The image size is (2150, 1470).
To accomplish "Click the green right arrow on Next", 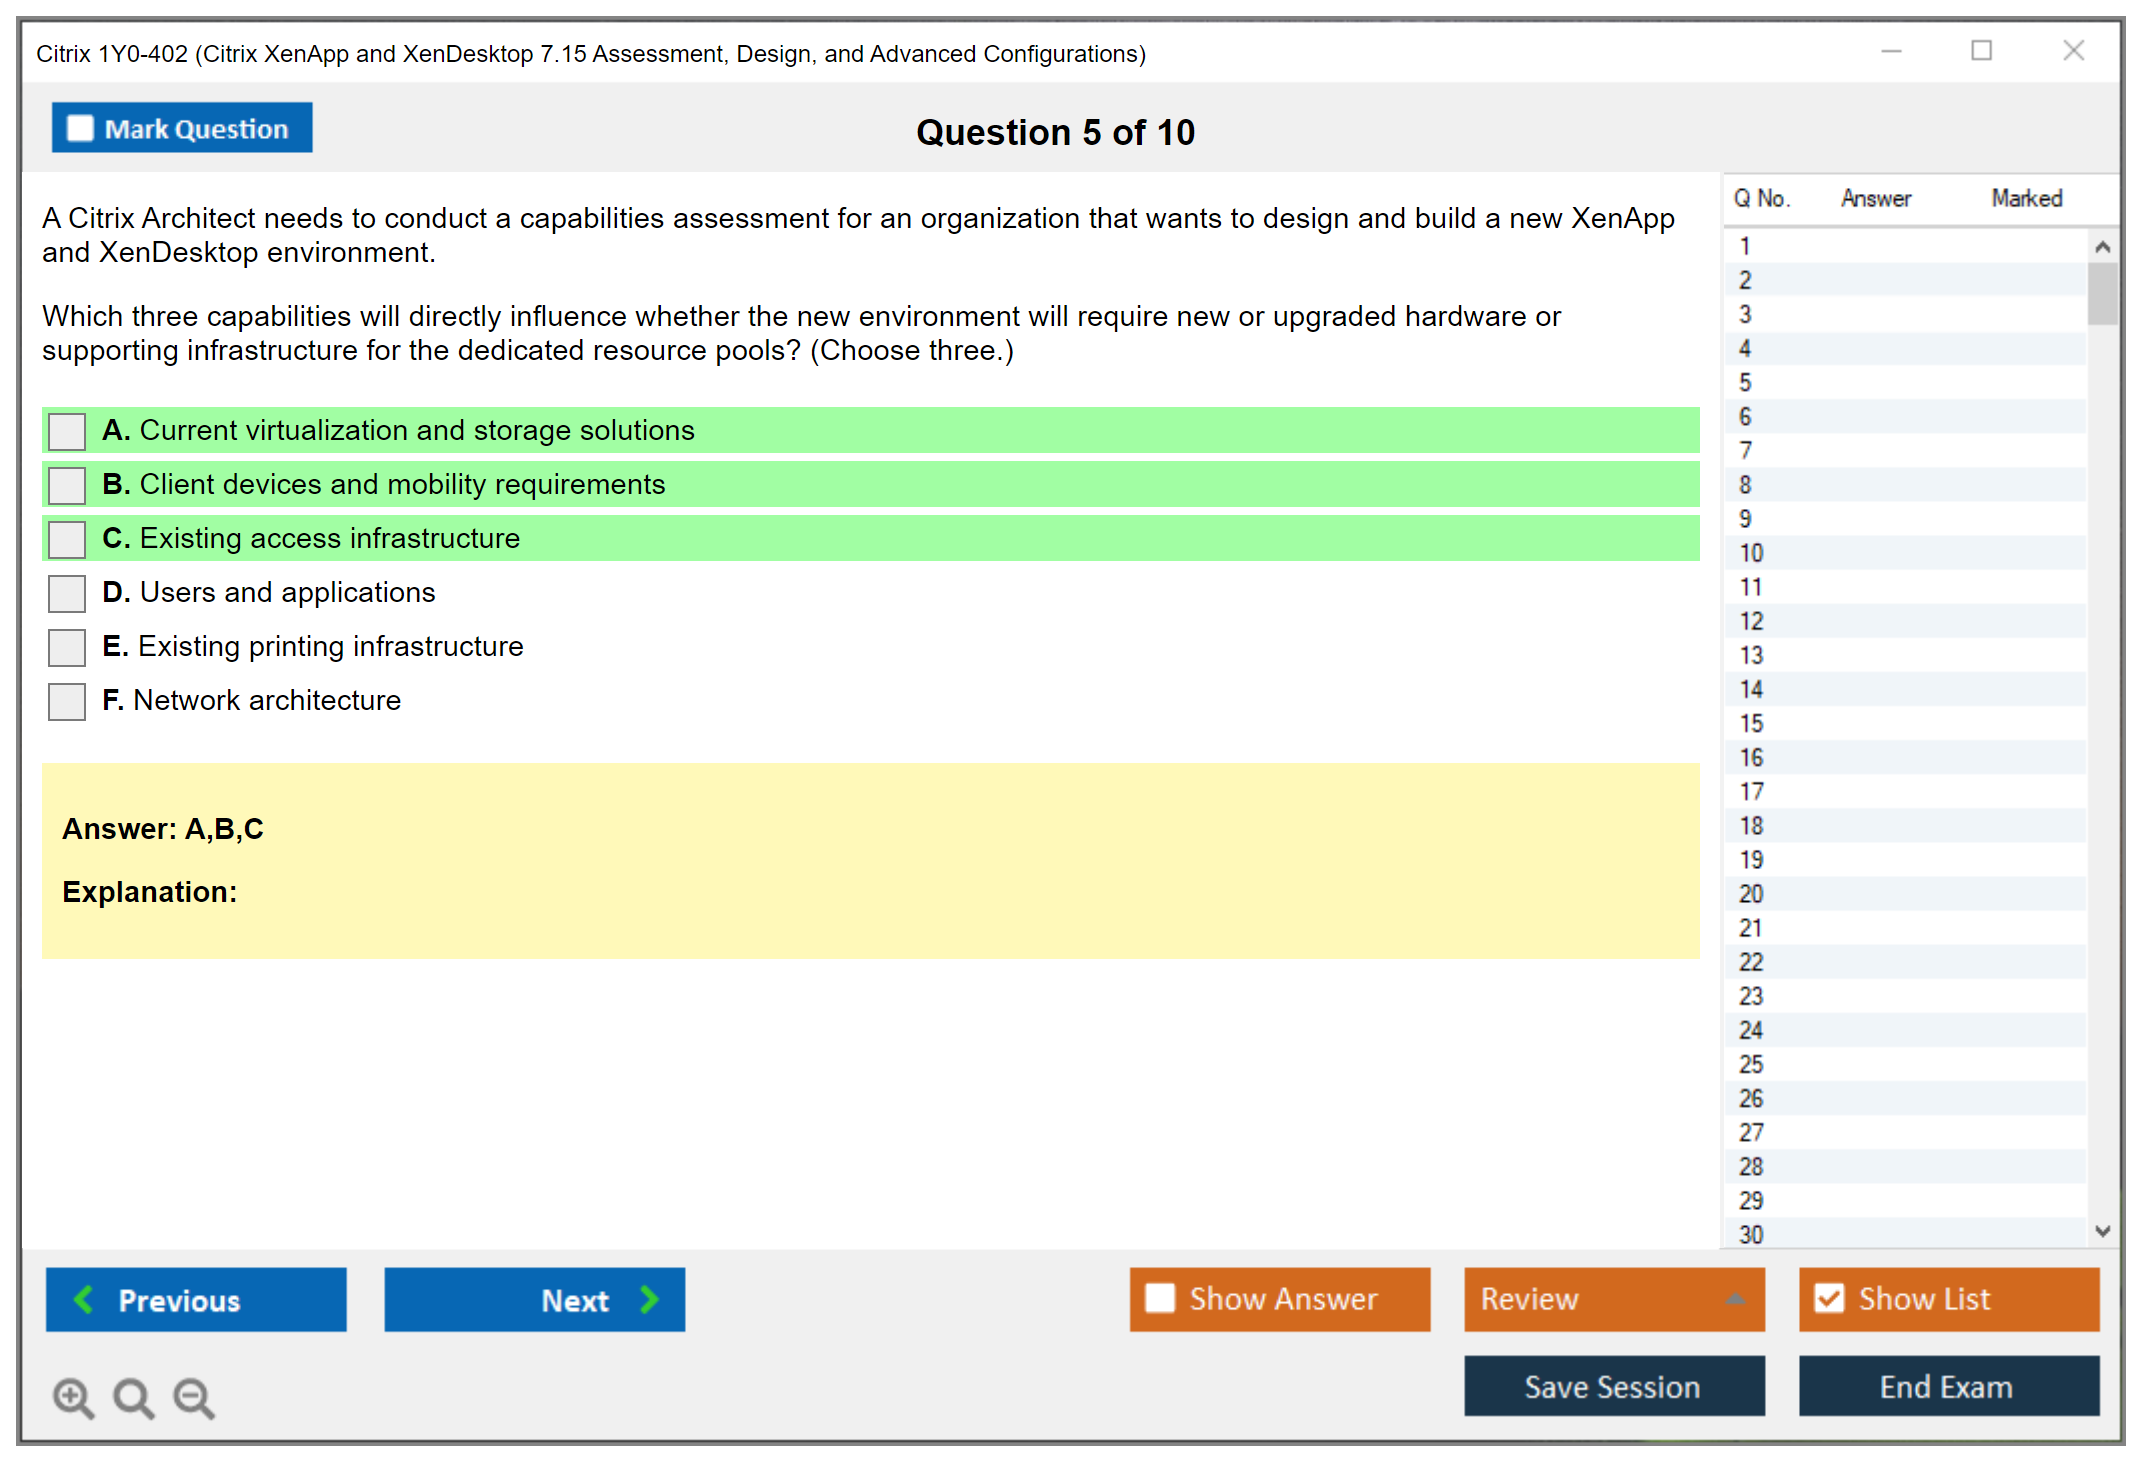I will click(x=649, y=1299).
